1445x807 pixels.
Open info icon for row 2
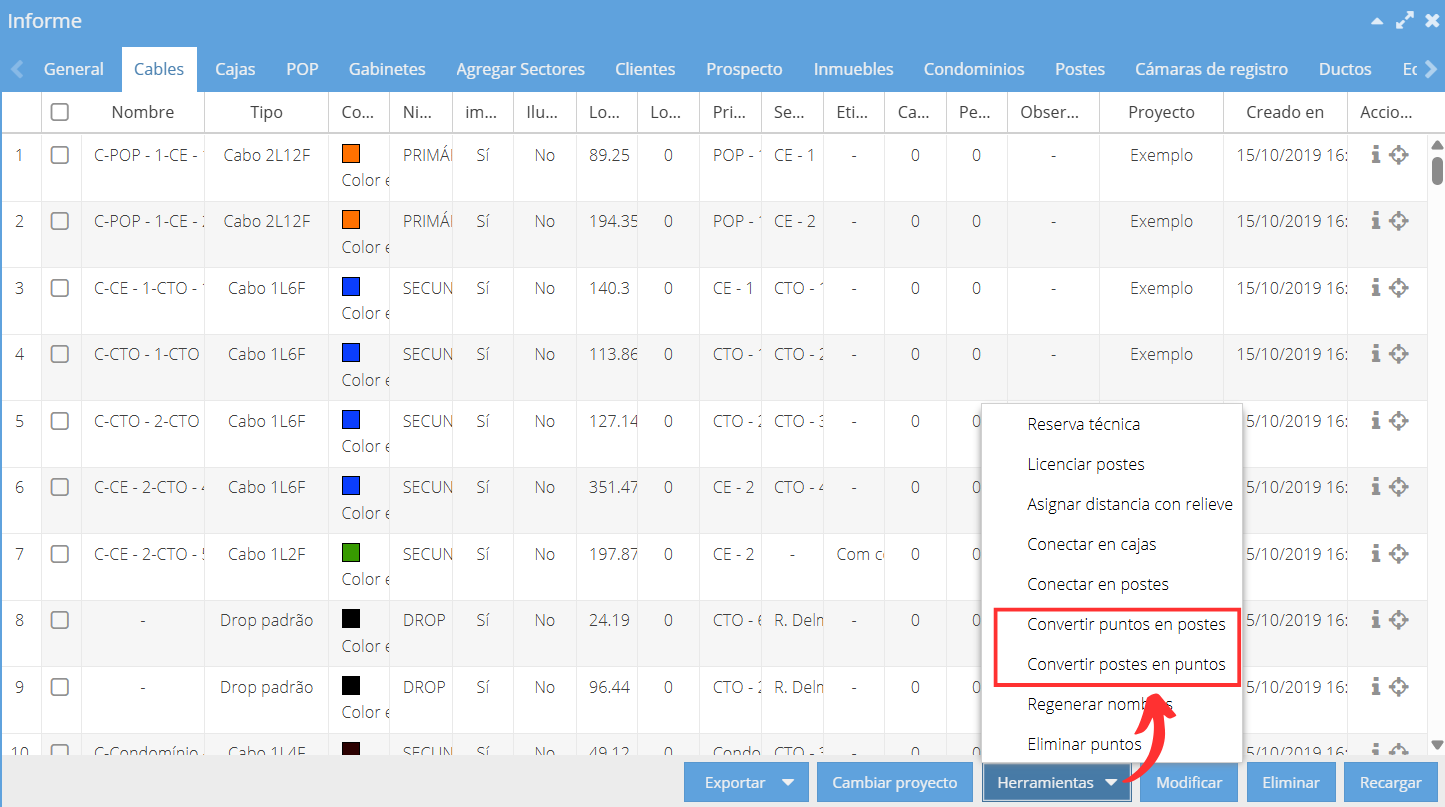(1376, 221)
